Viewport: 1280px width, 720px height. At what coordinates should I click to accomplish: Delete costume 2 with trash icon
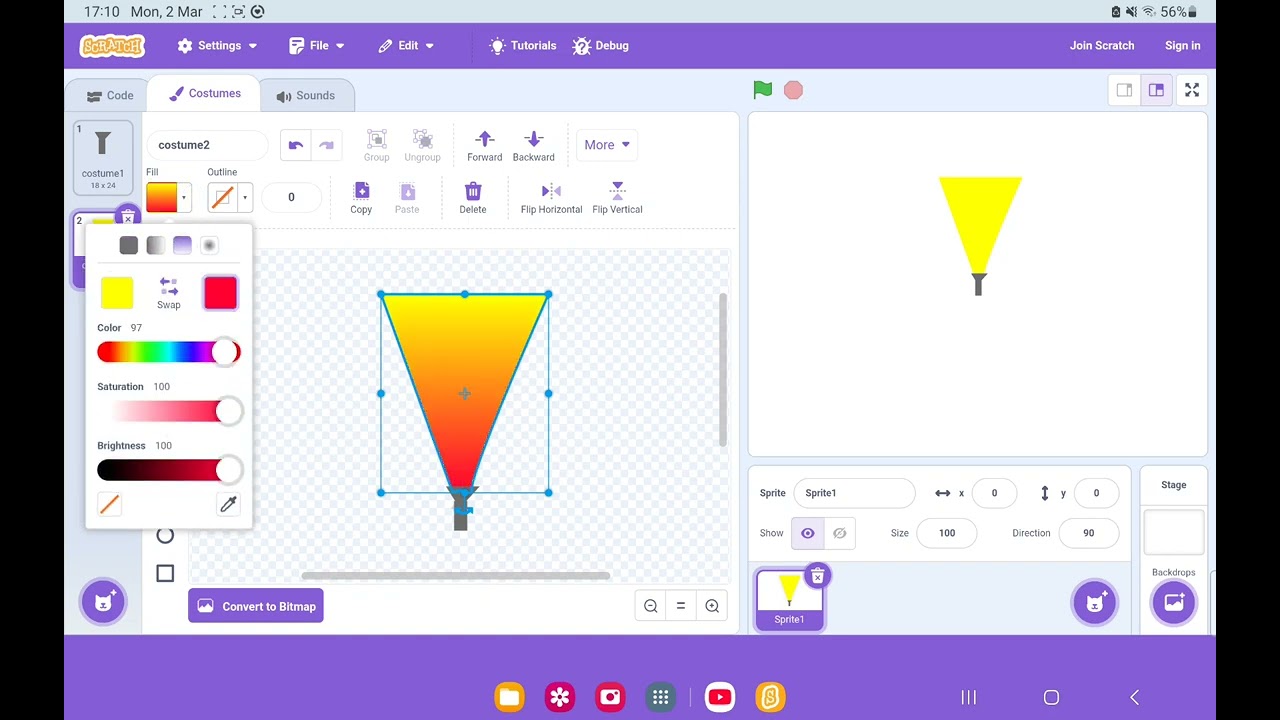127,218
